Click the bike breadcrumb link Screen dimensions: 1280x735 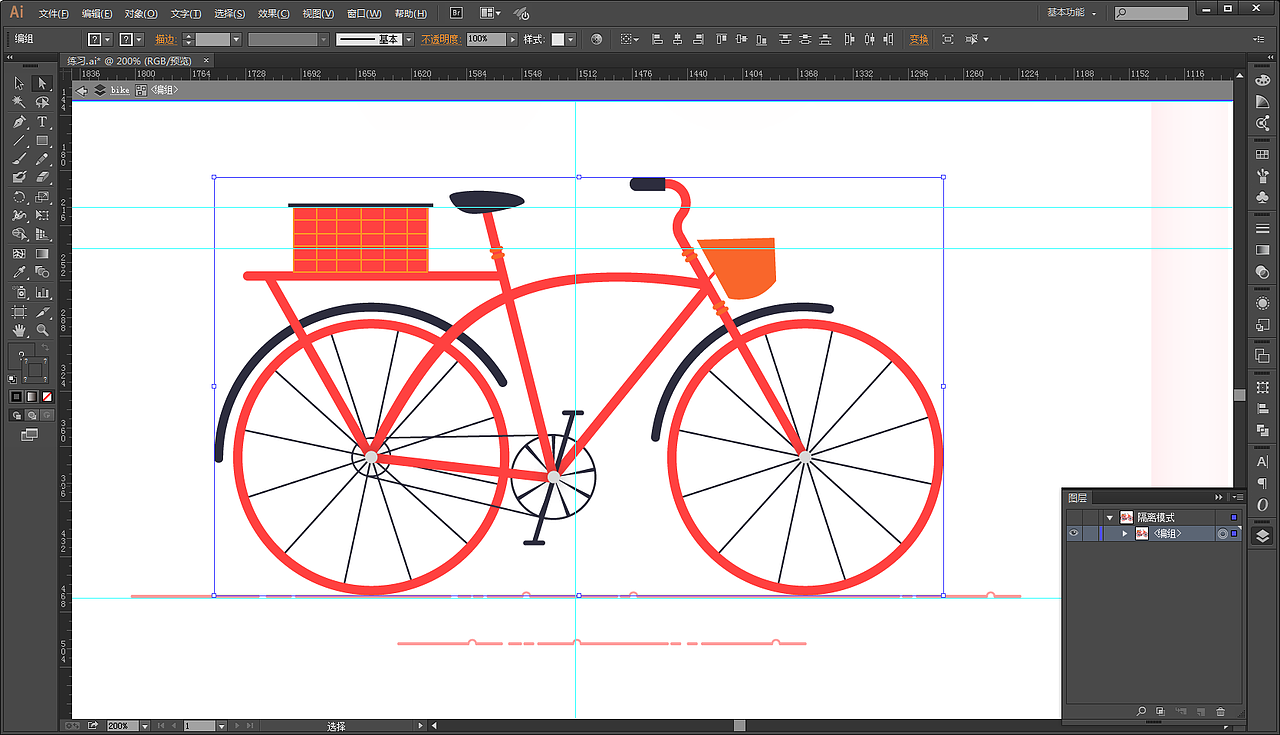pos(120,90)
